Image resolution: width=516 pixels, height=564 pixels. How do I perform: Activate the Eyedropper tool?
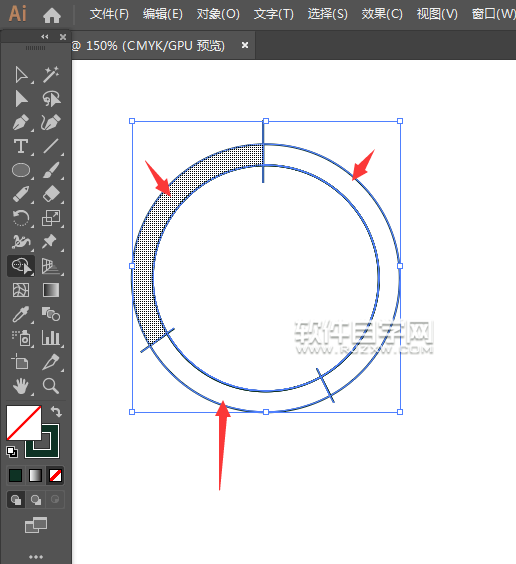(21, 314)
